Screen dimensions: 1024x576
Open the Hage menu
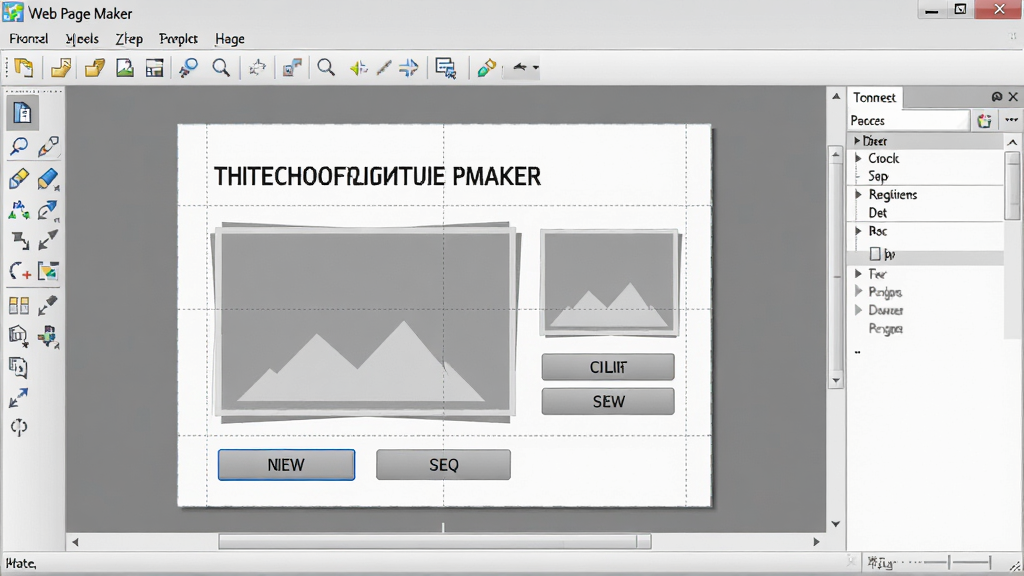pos(230,39)
